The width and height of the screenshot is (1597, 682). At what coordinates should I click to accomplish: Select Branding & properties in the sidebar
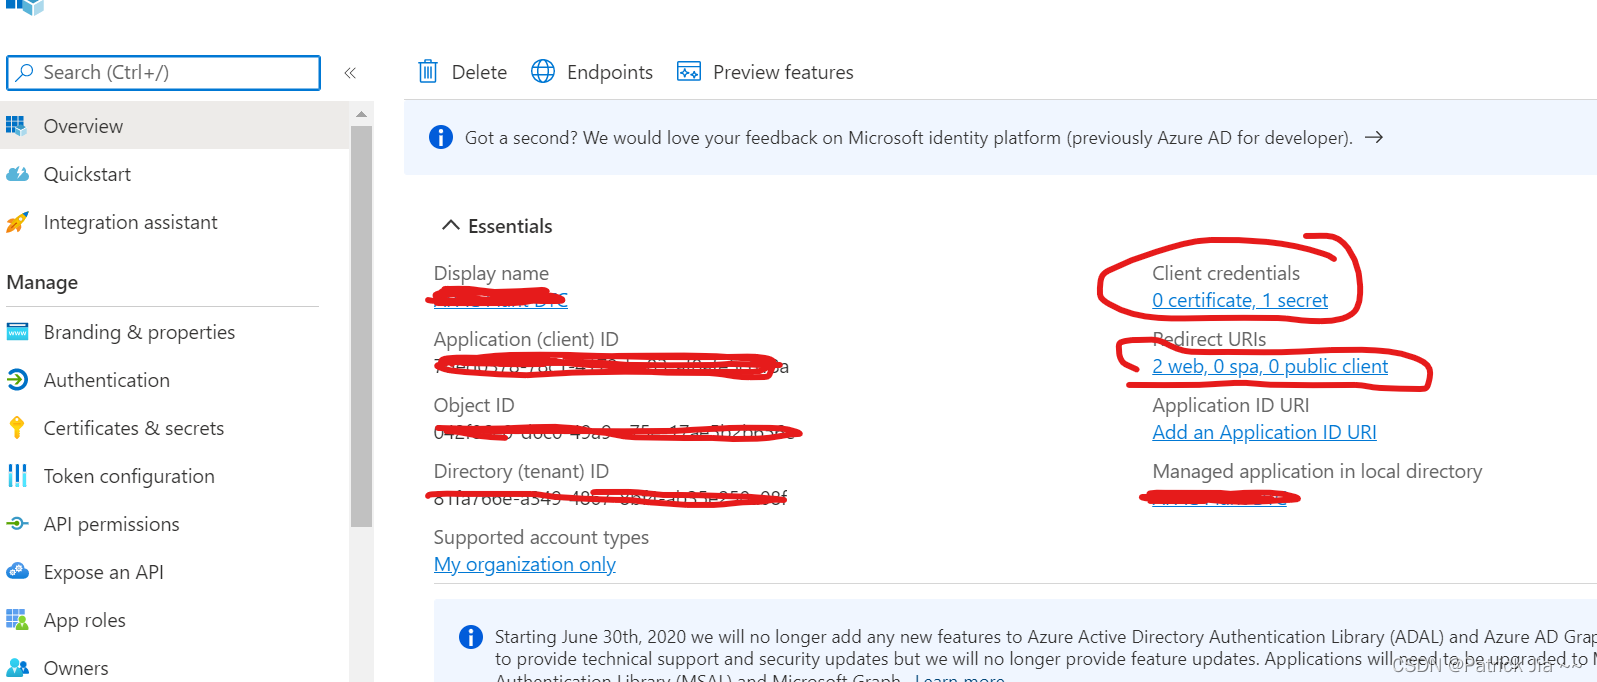(x=139, y=332)
